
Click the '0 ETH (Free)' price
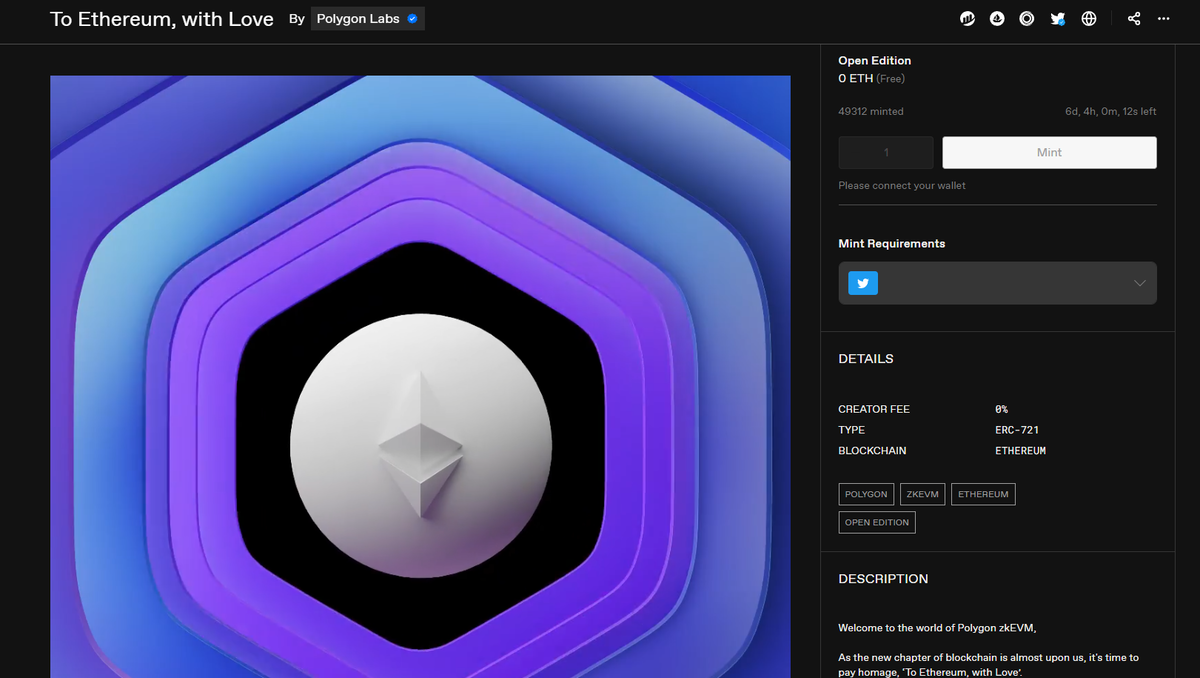click(872, 78)
